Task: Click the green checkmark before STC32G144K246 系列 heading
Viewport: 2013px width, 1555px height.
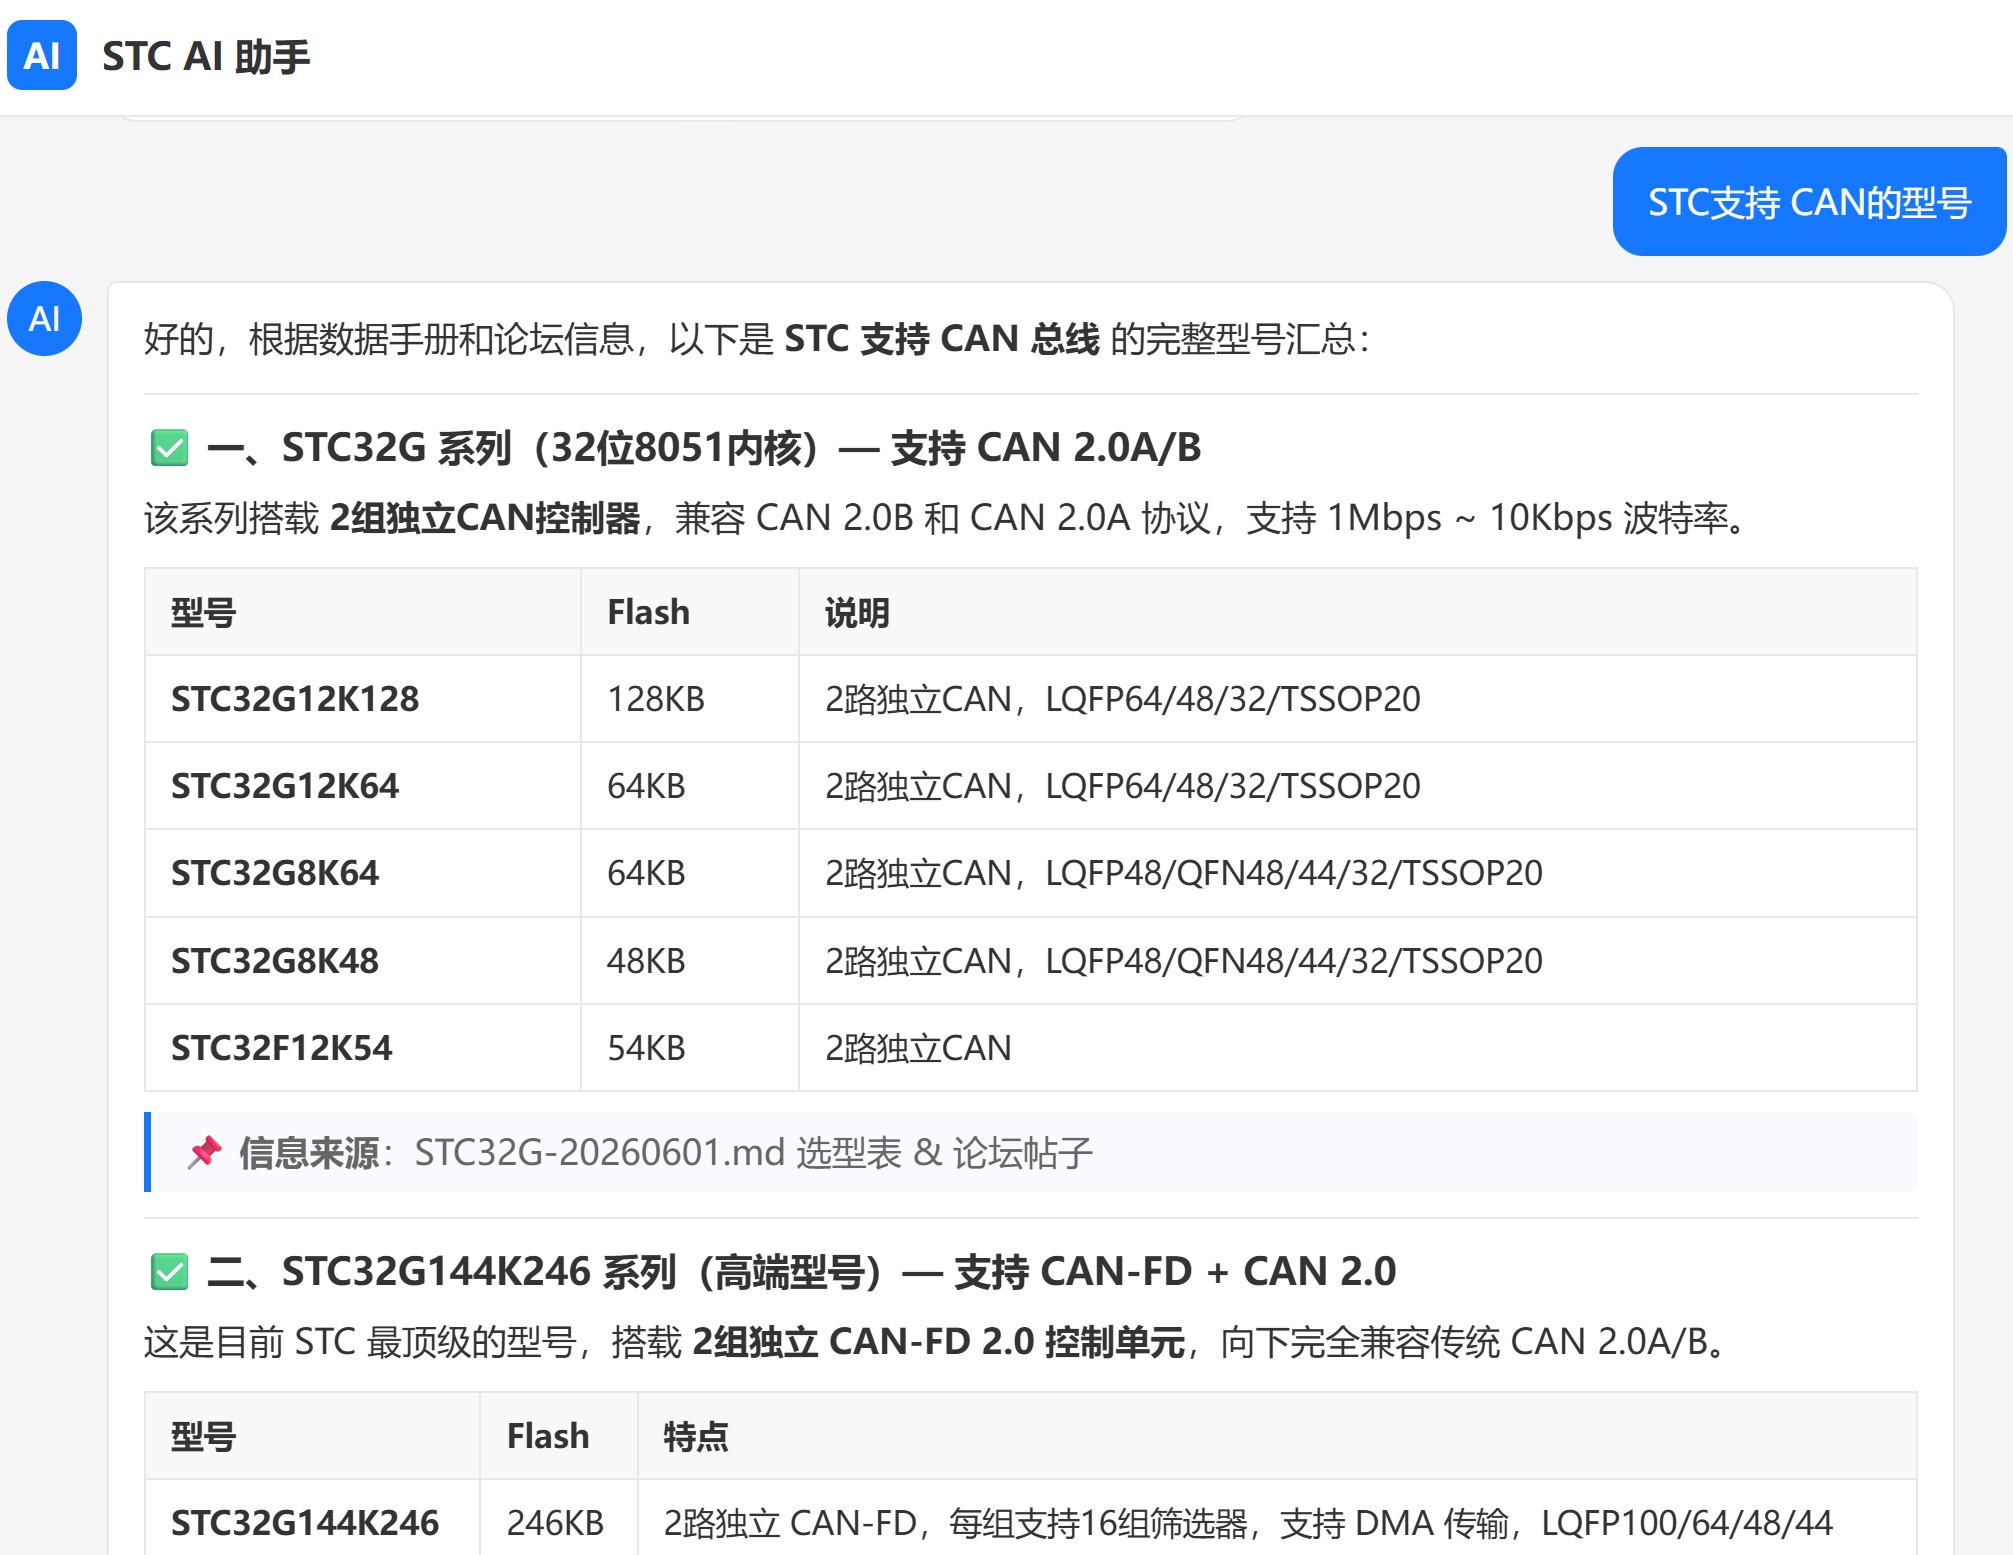Action: [x=169, y=1272]
